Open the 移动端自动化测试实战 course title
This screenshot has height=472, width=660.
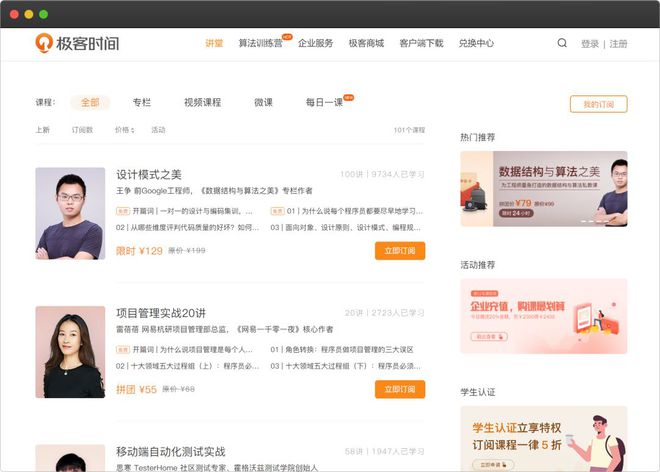(x=171, y=452)
